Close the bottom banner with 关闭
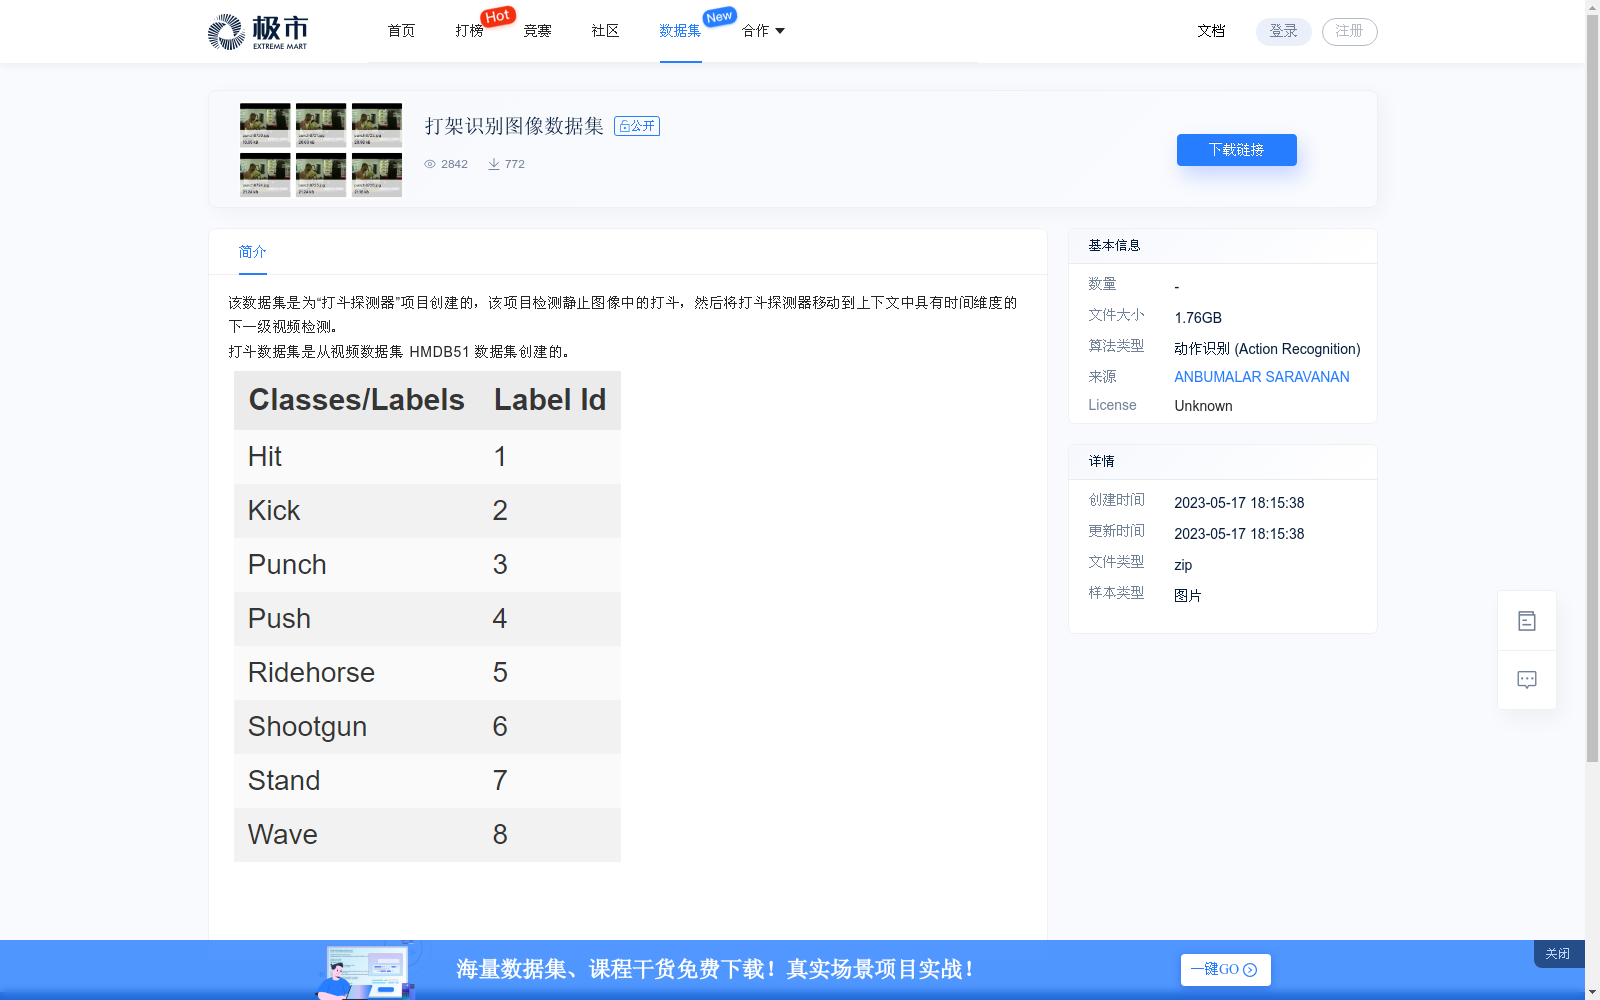This screenshot has height=1000, width=1600. pyautogui.click(x=1558, y=954)
